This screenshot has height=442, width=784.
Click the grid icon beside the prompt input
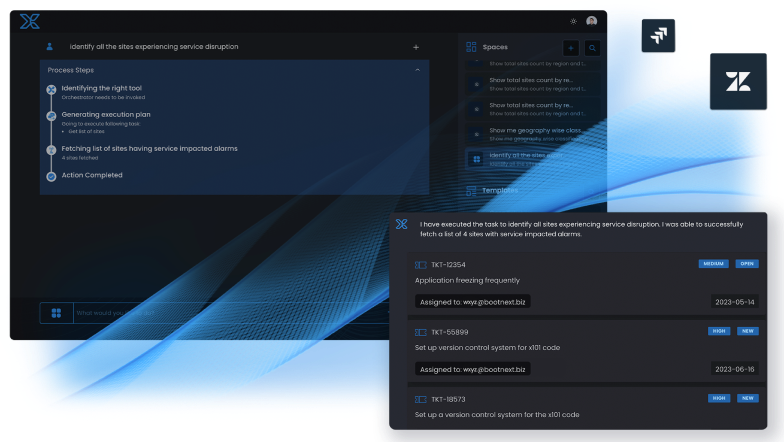(57, 313)
